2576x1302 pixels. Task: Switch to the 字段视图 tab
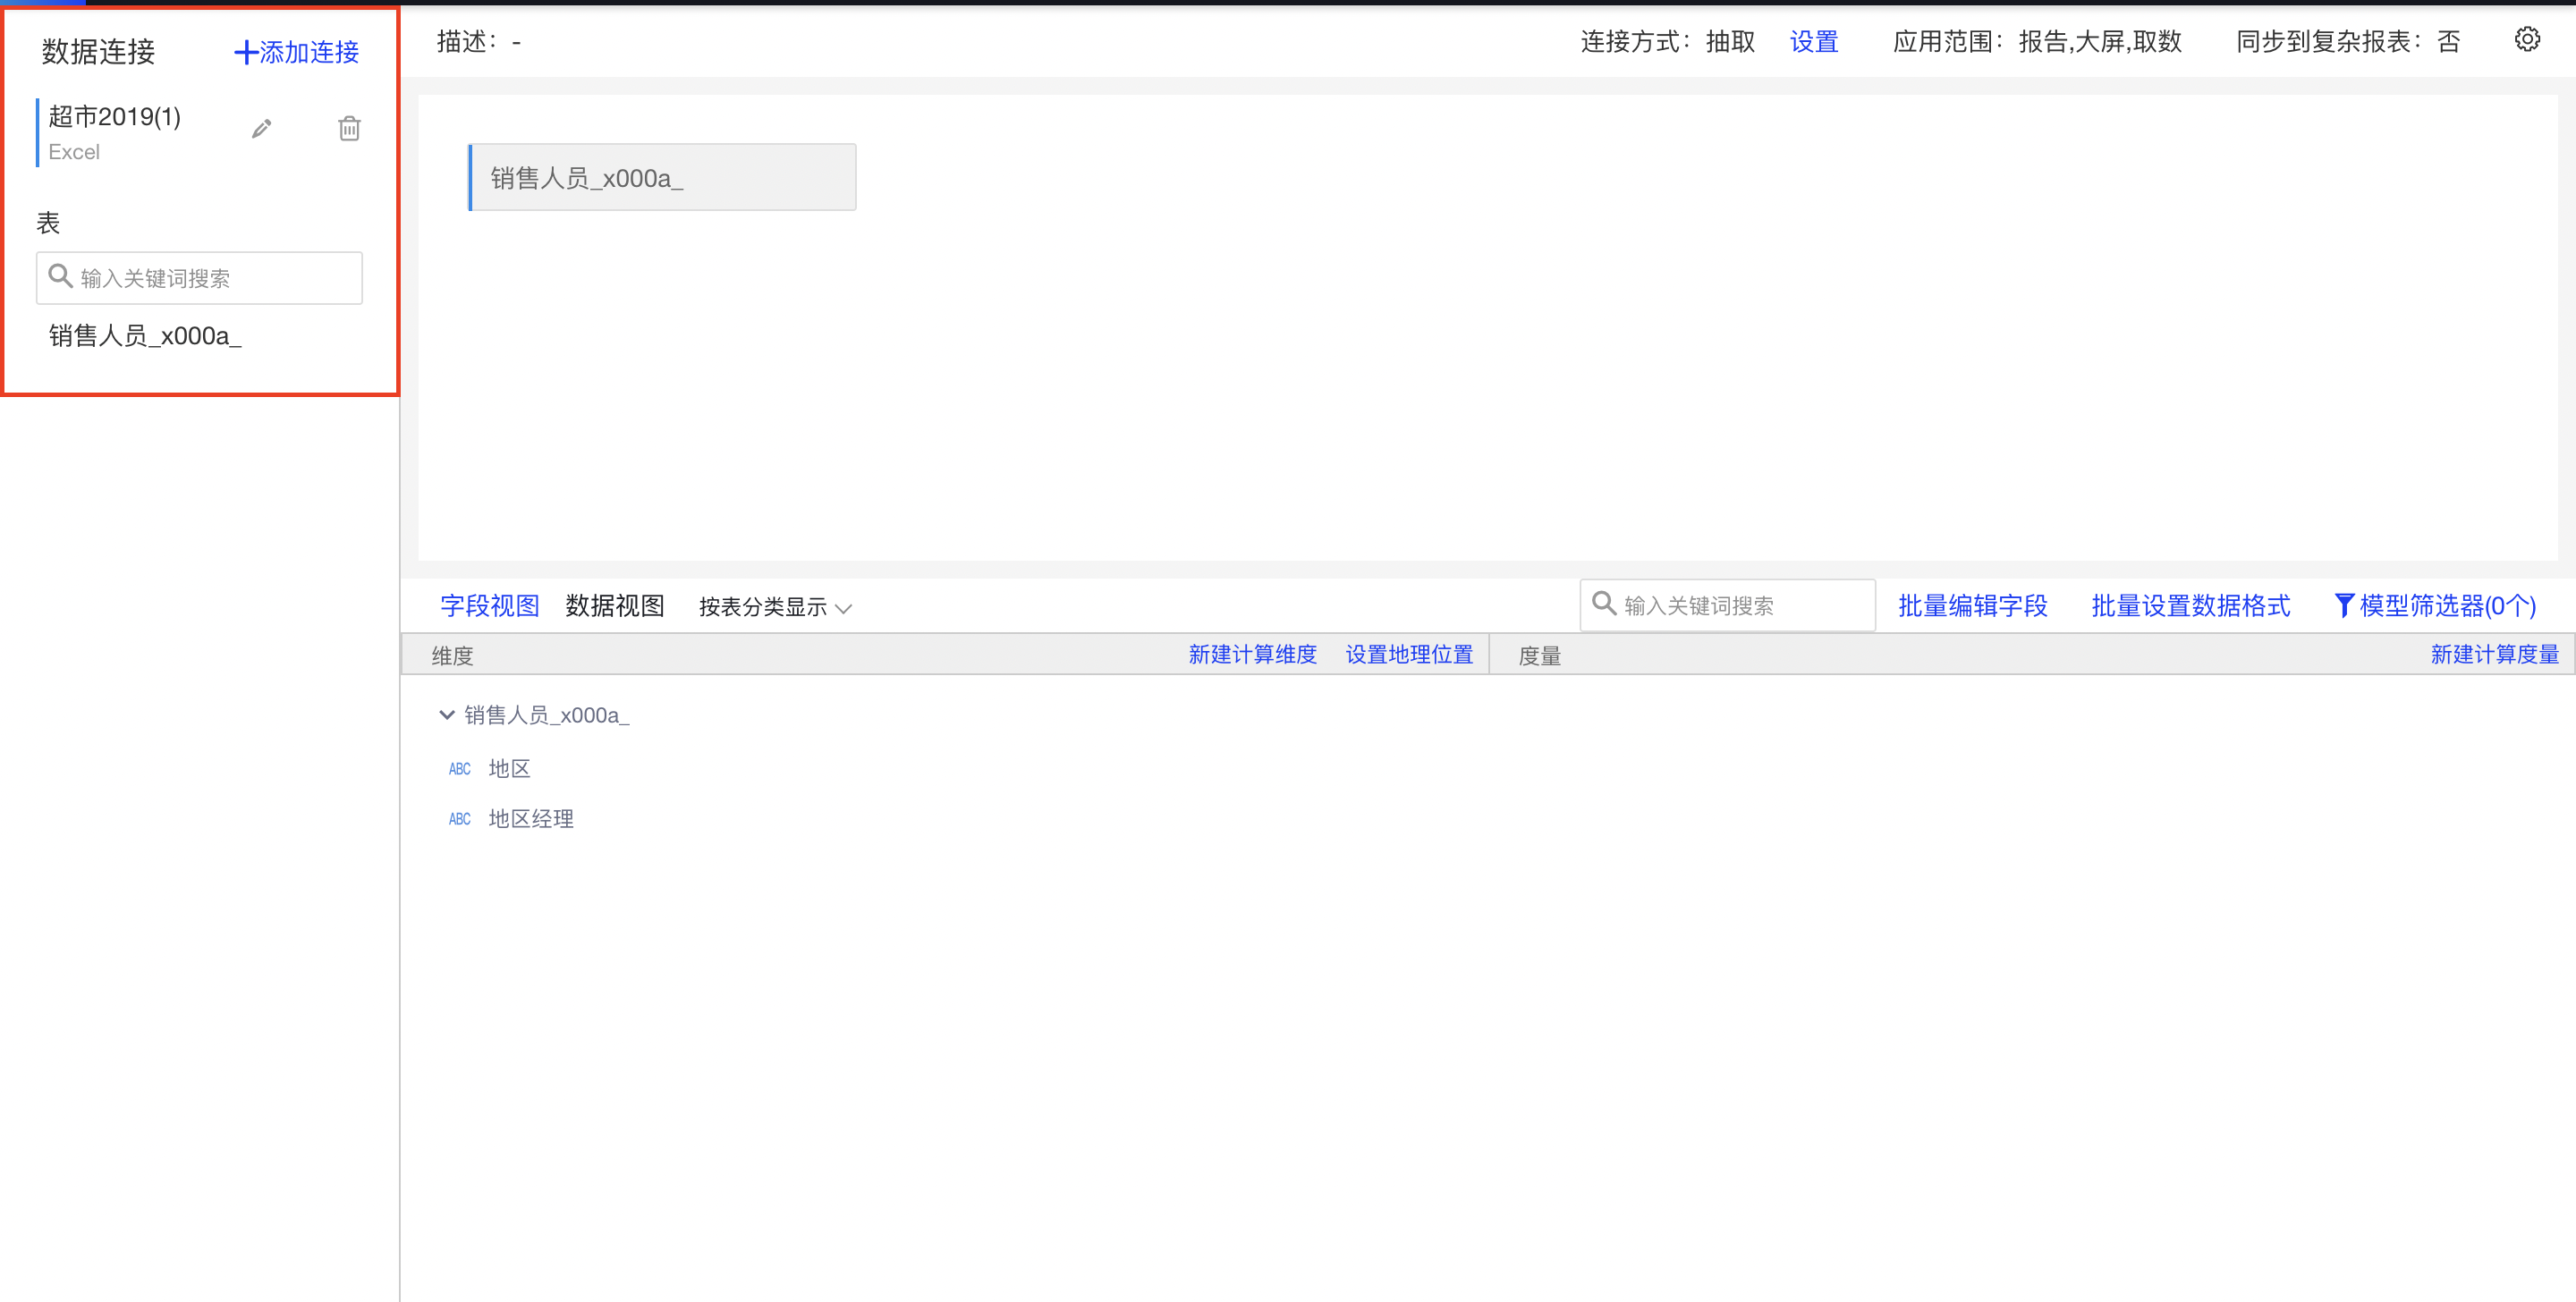pos(489,605)
